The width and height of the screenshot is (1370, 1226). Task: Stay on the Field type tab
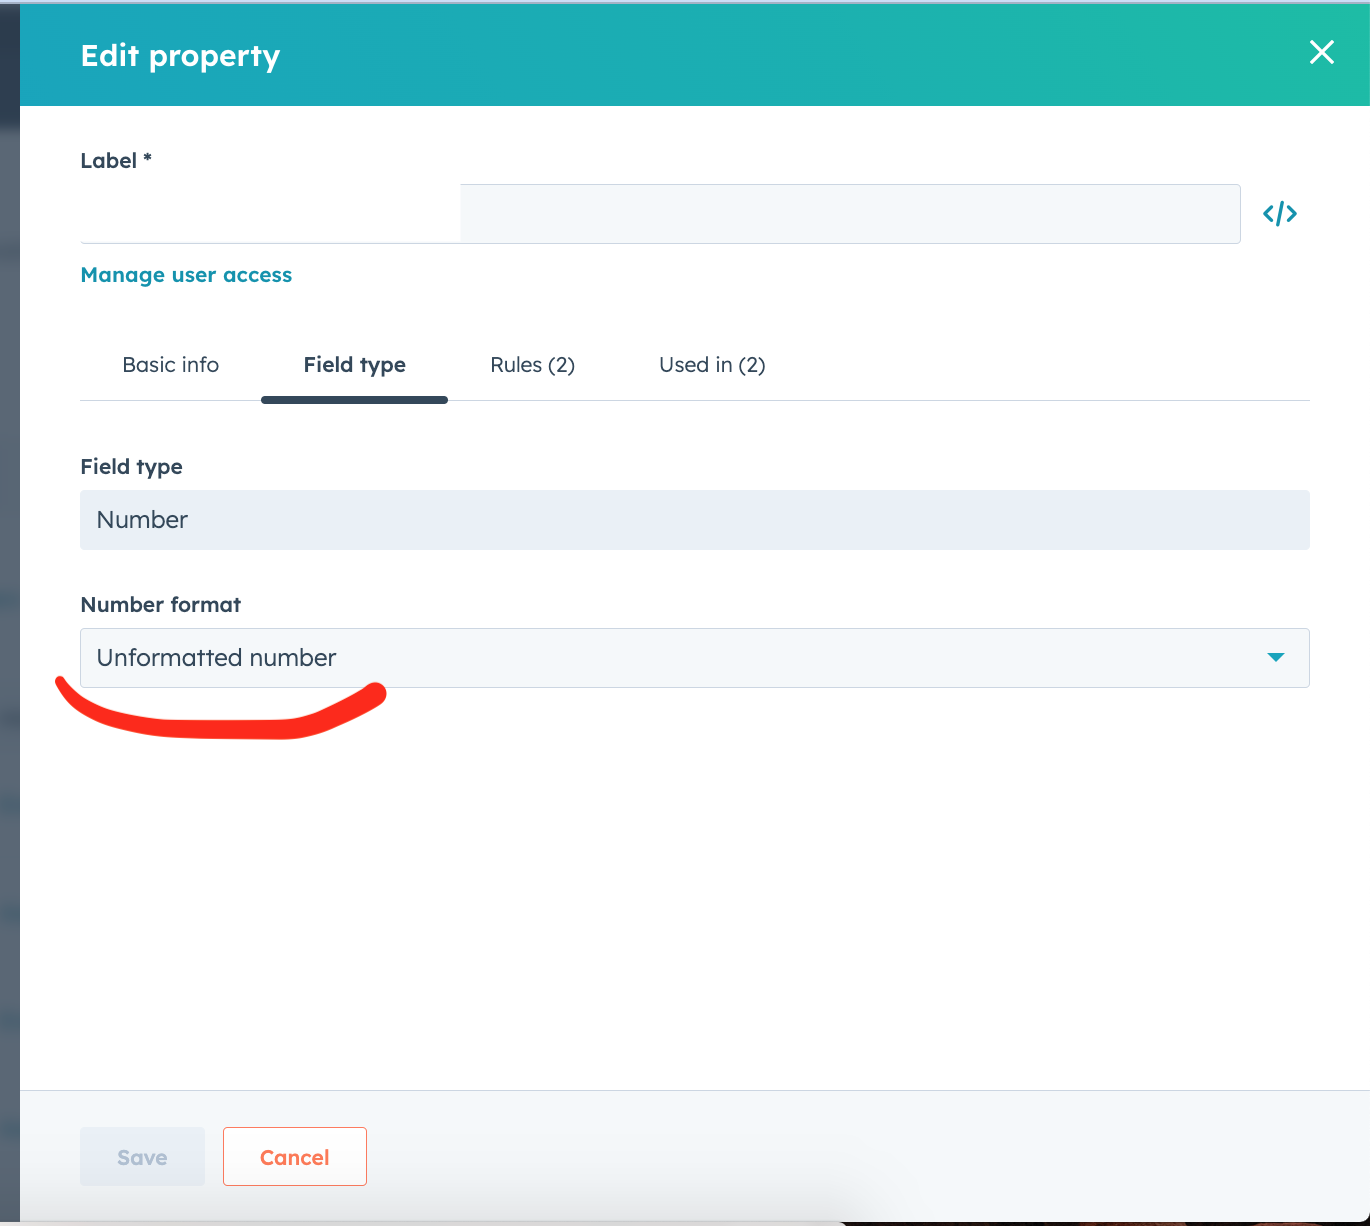[x=354, y=365]
